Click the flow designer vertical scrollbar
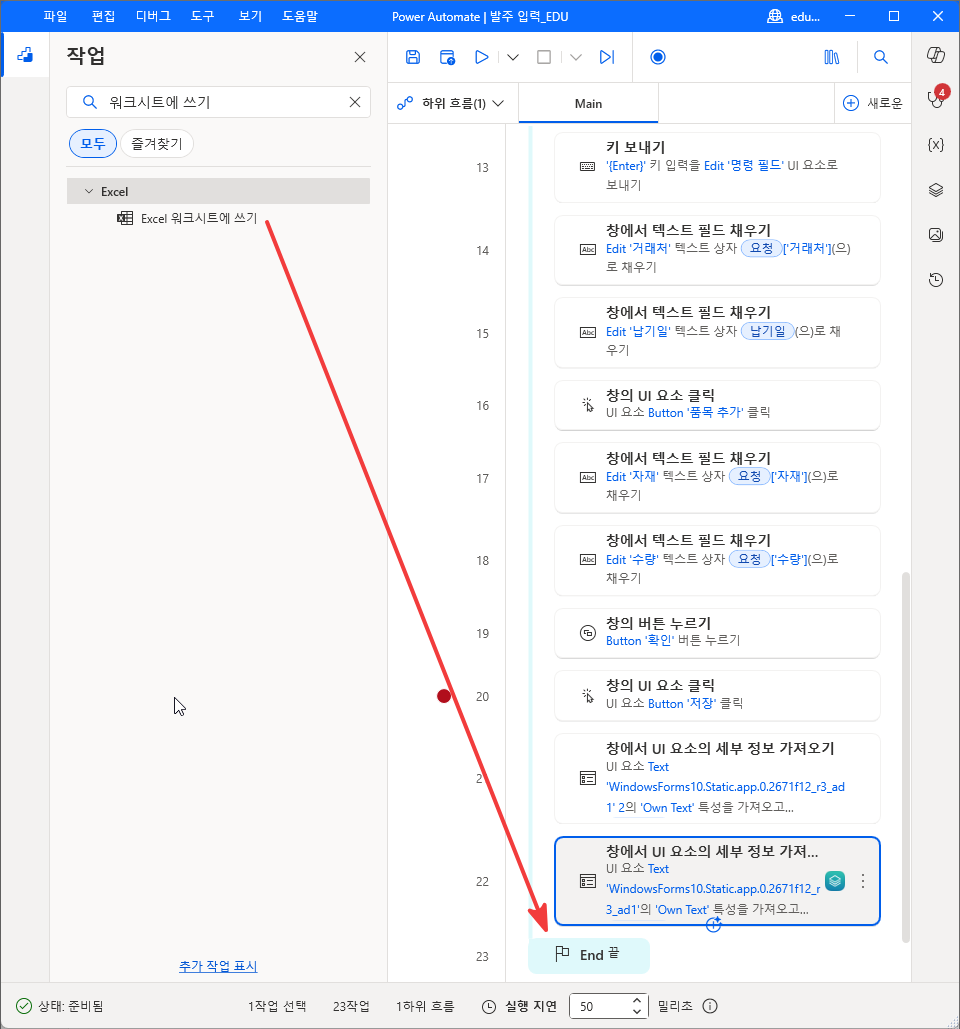Viewport: 960px width, 1029px height. pos(906,757)
